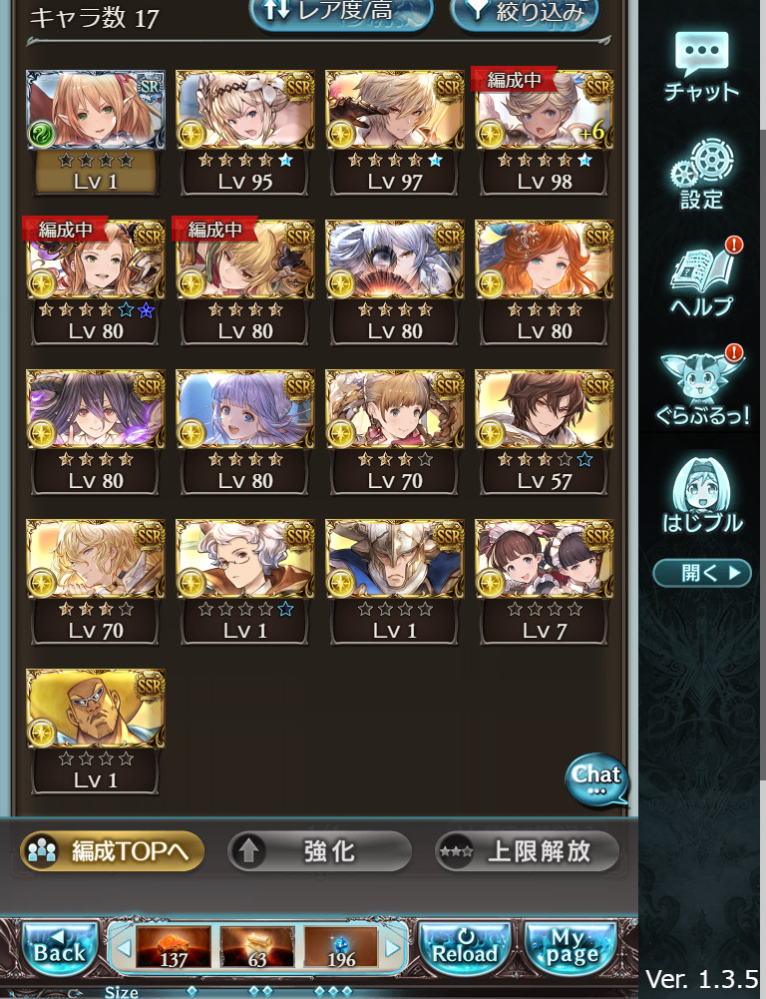Switch to 上限解放 uncap tab

[x=526, y=851]
